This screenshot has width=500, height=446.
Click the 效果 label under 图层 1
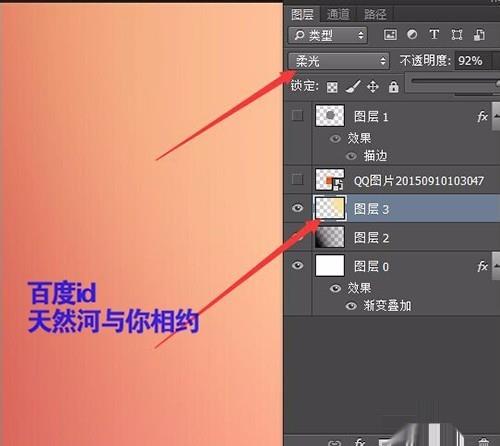(x=359, y=138)
